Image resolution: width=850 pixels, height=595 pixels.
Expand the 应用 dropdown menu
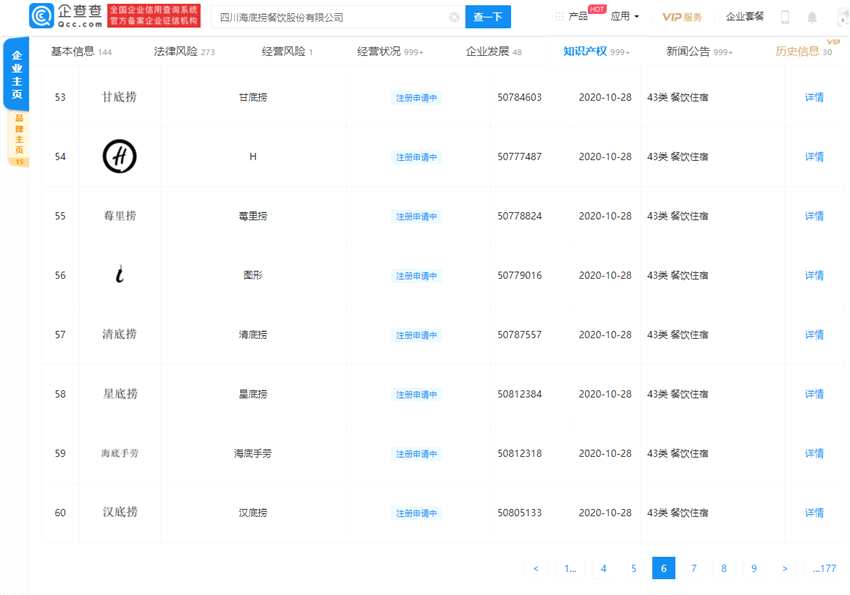[x=625, y=17]
